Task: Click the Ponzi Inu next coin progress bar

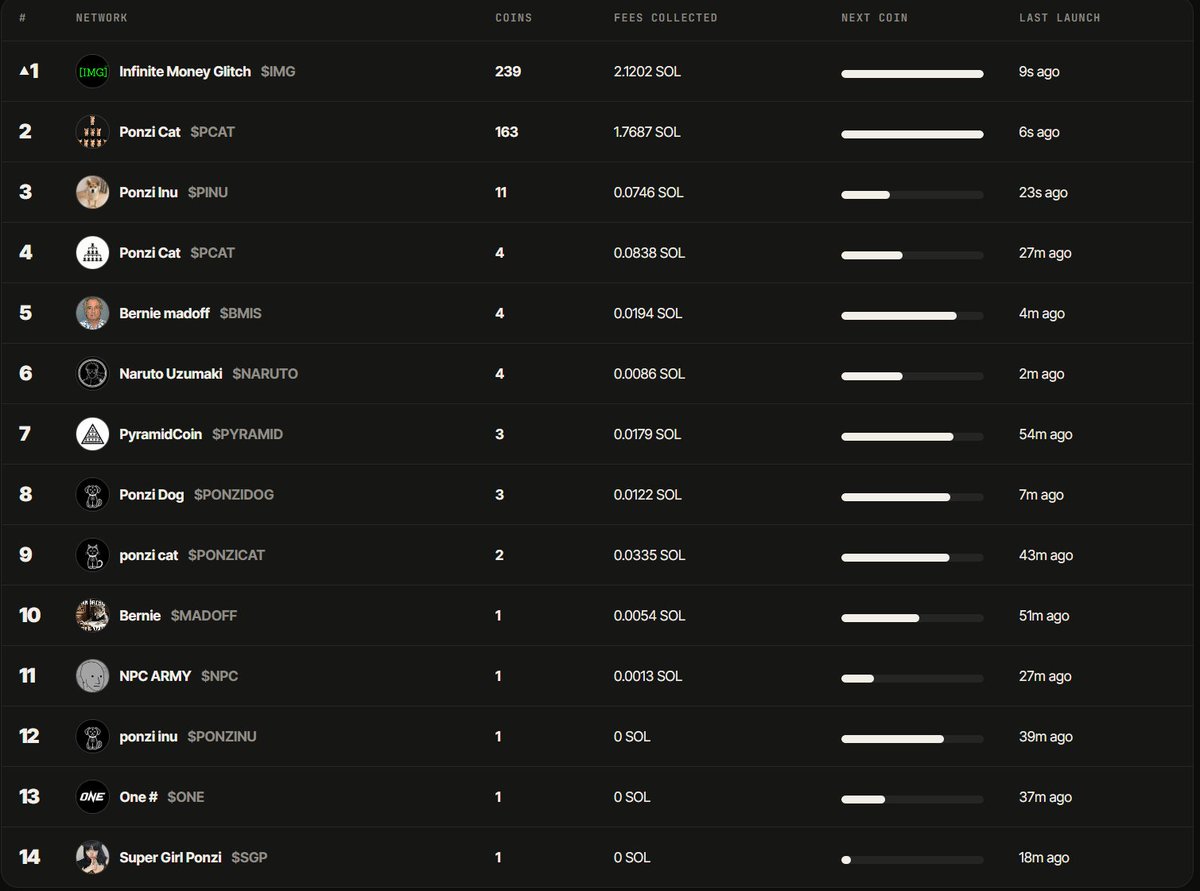Action: [912, 195]
